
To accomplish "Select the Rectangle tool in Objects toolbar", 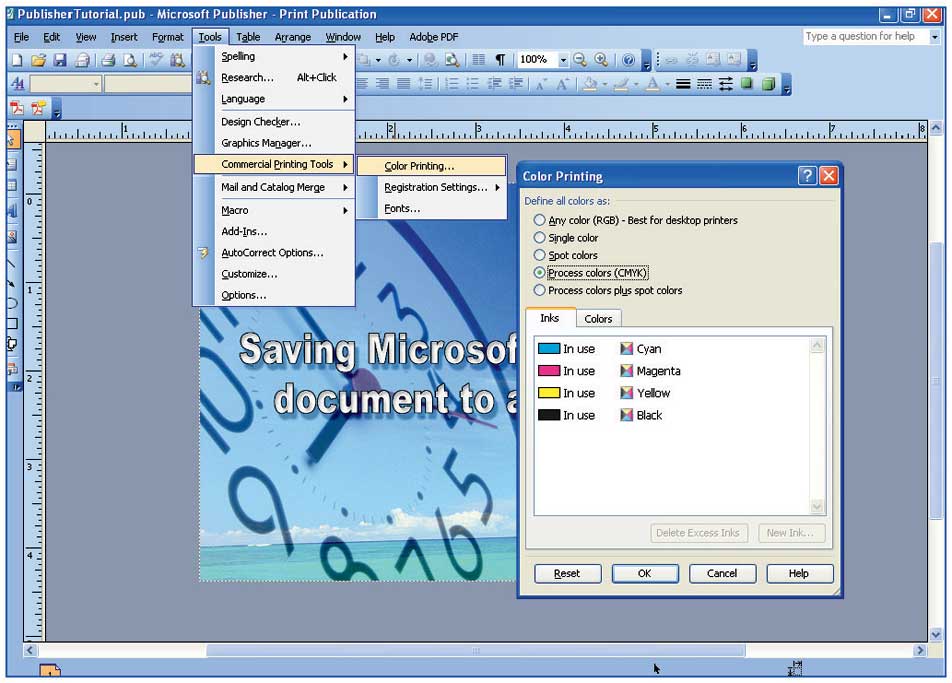I will [x=12, y=324].
